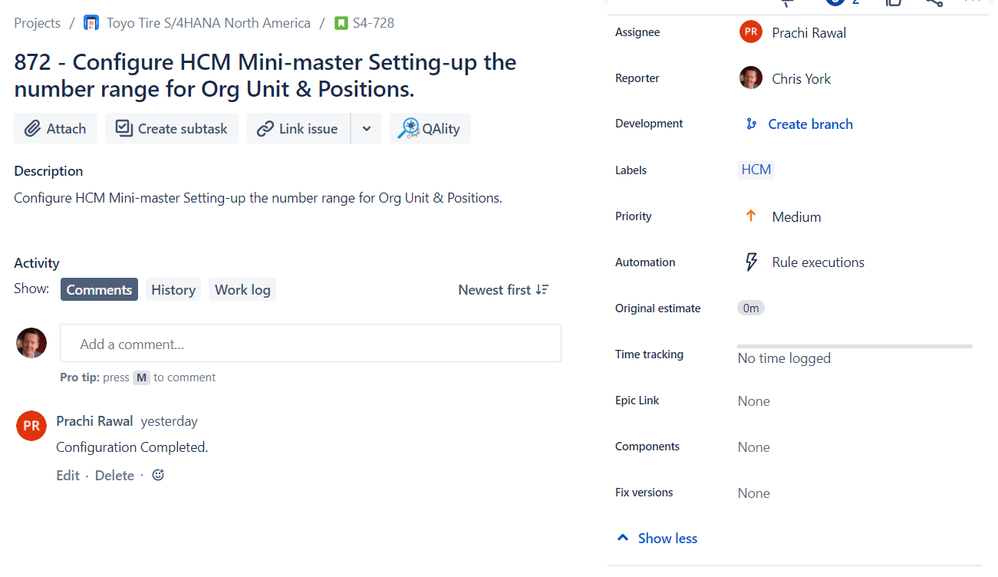
Task: Click the Create subtask button
Action: [172, 129]
